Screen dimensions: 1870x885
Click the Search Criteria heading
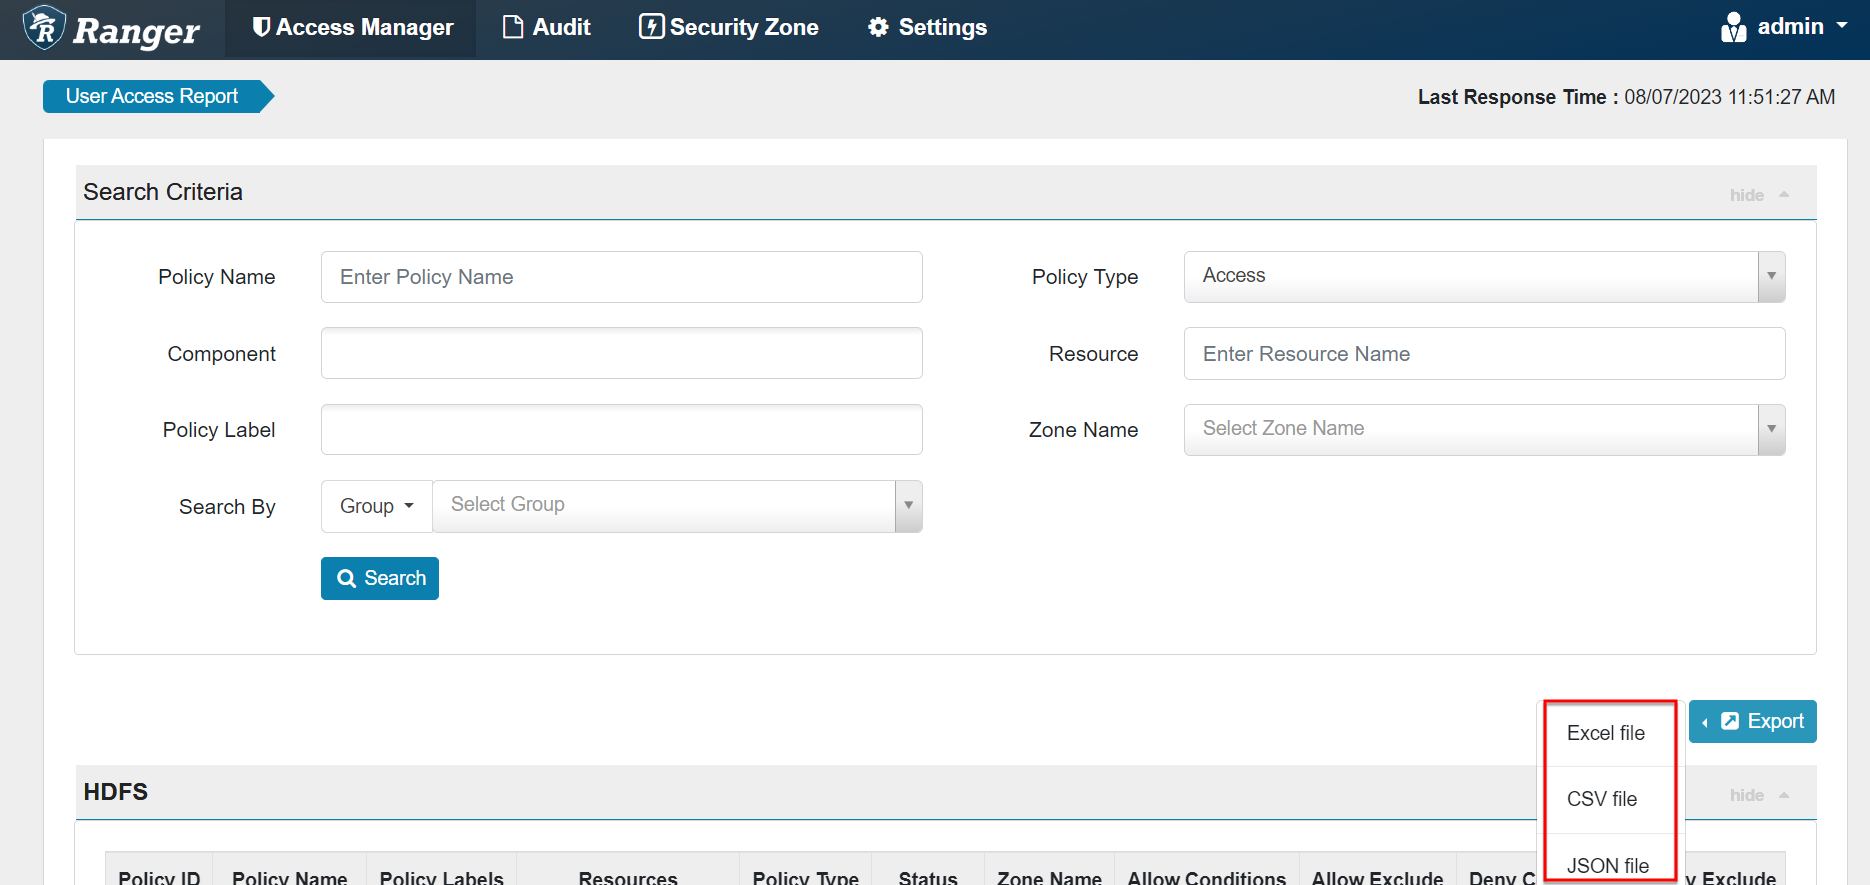click(163, 192)
